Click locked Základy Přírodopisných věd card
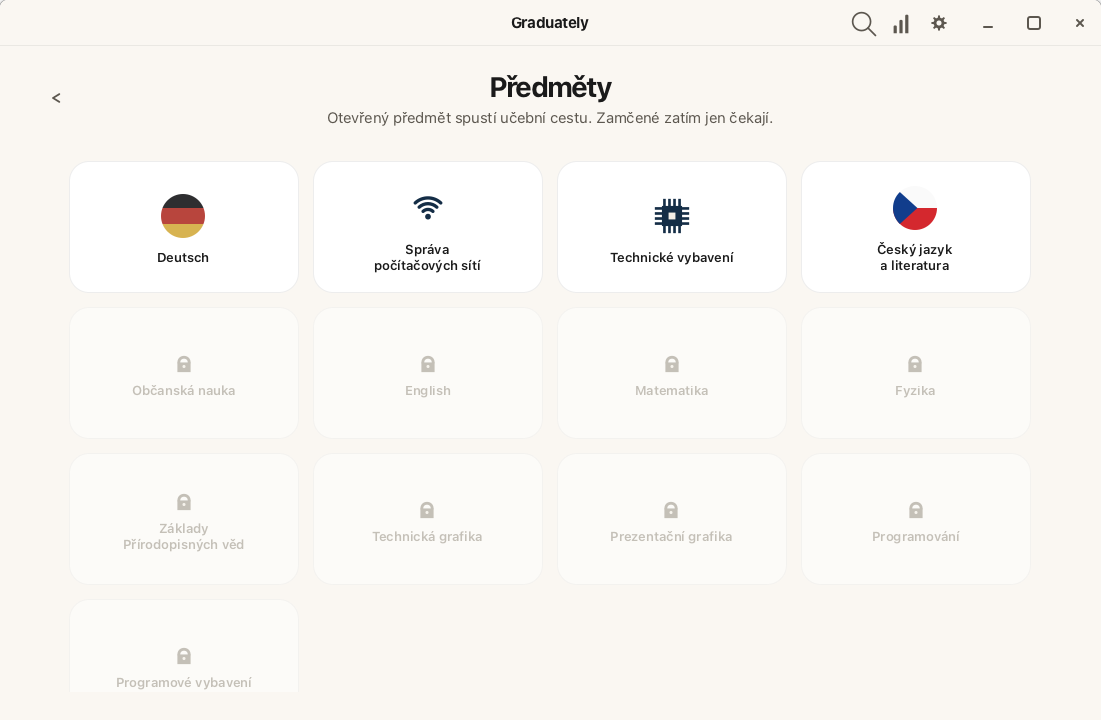 tap(184, 519)
